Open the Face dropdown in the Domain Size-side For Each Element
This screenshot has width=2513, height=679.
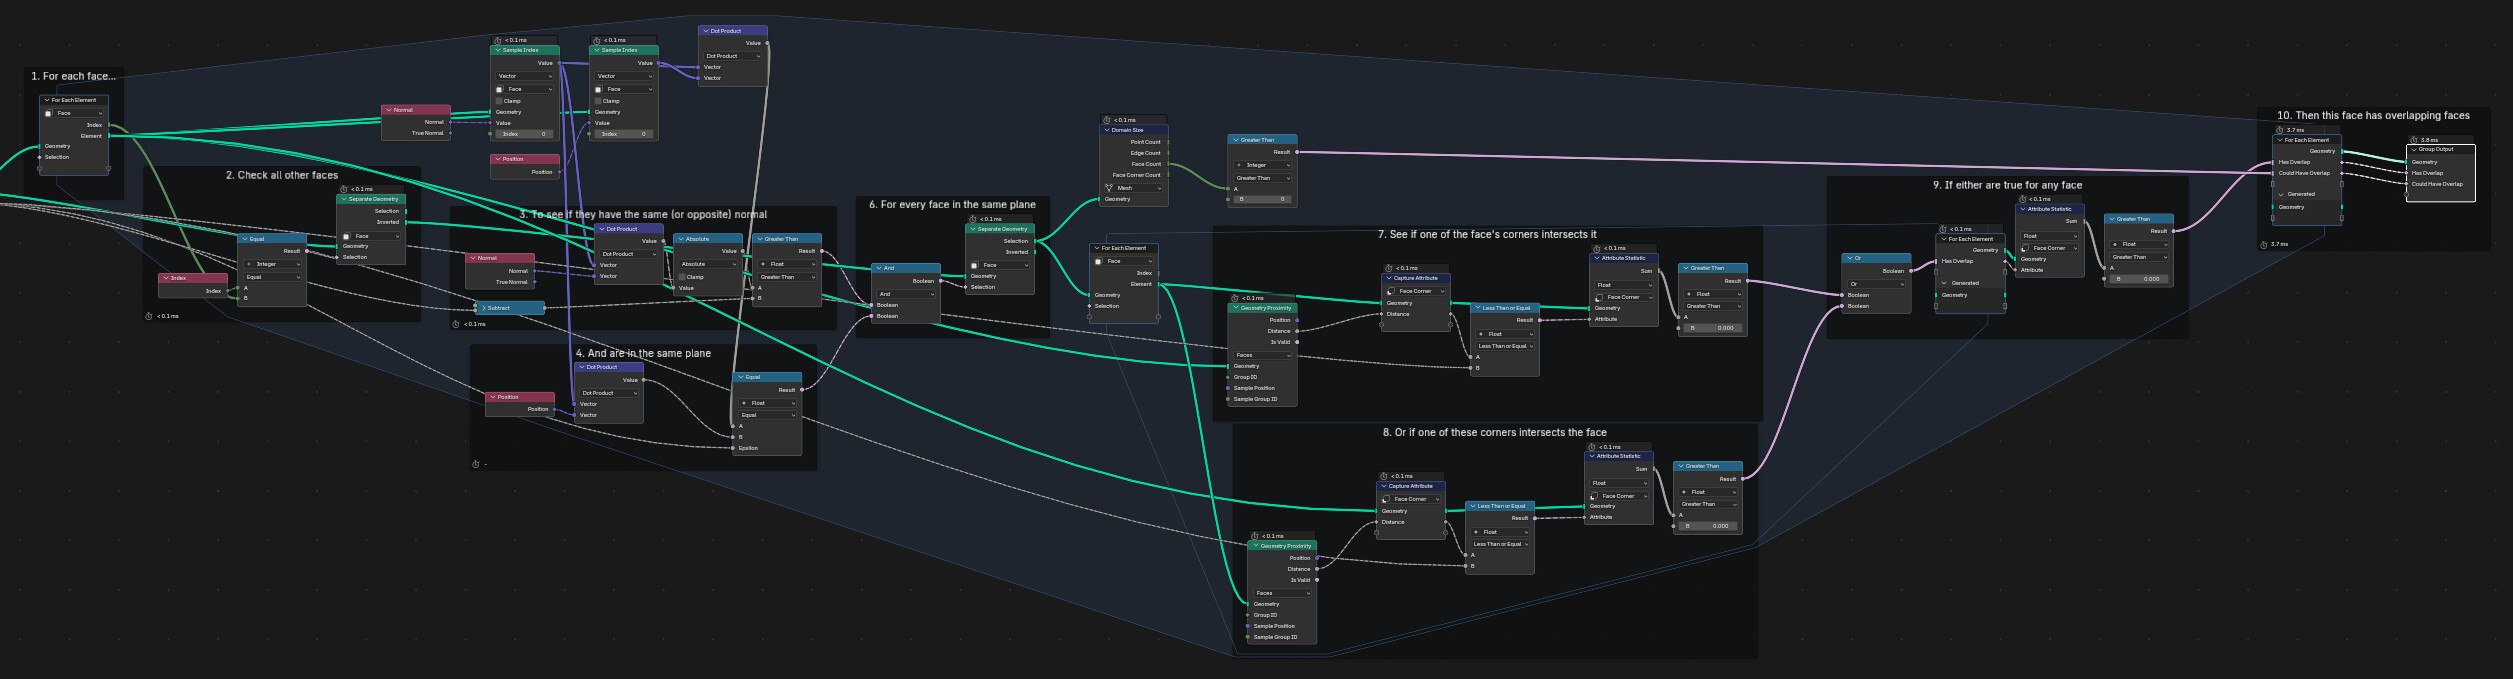pyautogui.click(x=1124, y=261)
